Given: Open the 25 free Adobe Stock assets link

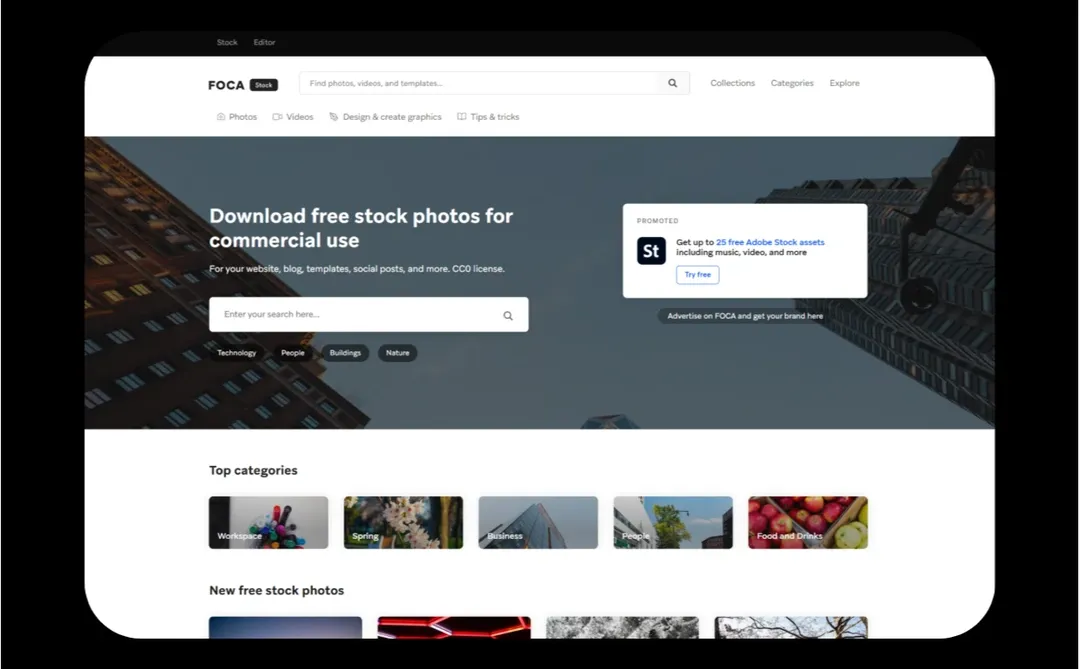Looking at the screenshot, I should click(770, 243).
